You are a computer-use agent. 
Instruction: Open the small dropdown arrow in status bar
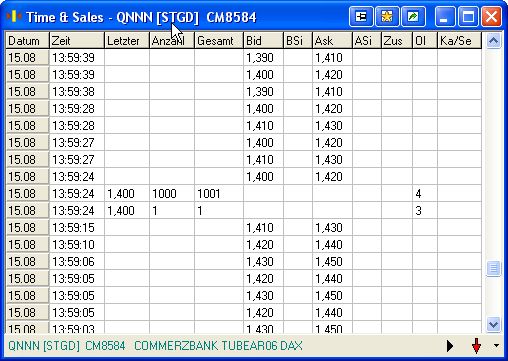[x=497, y=346]
